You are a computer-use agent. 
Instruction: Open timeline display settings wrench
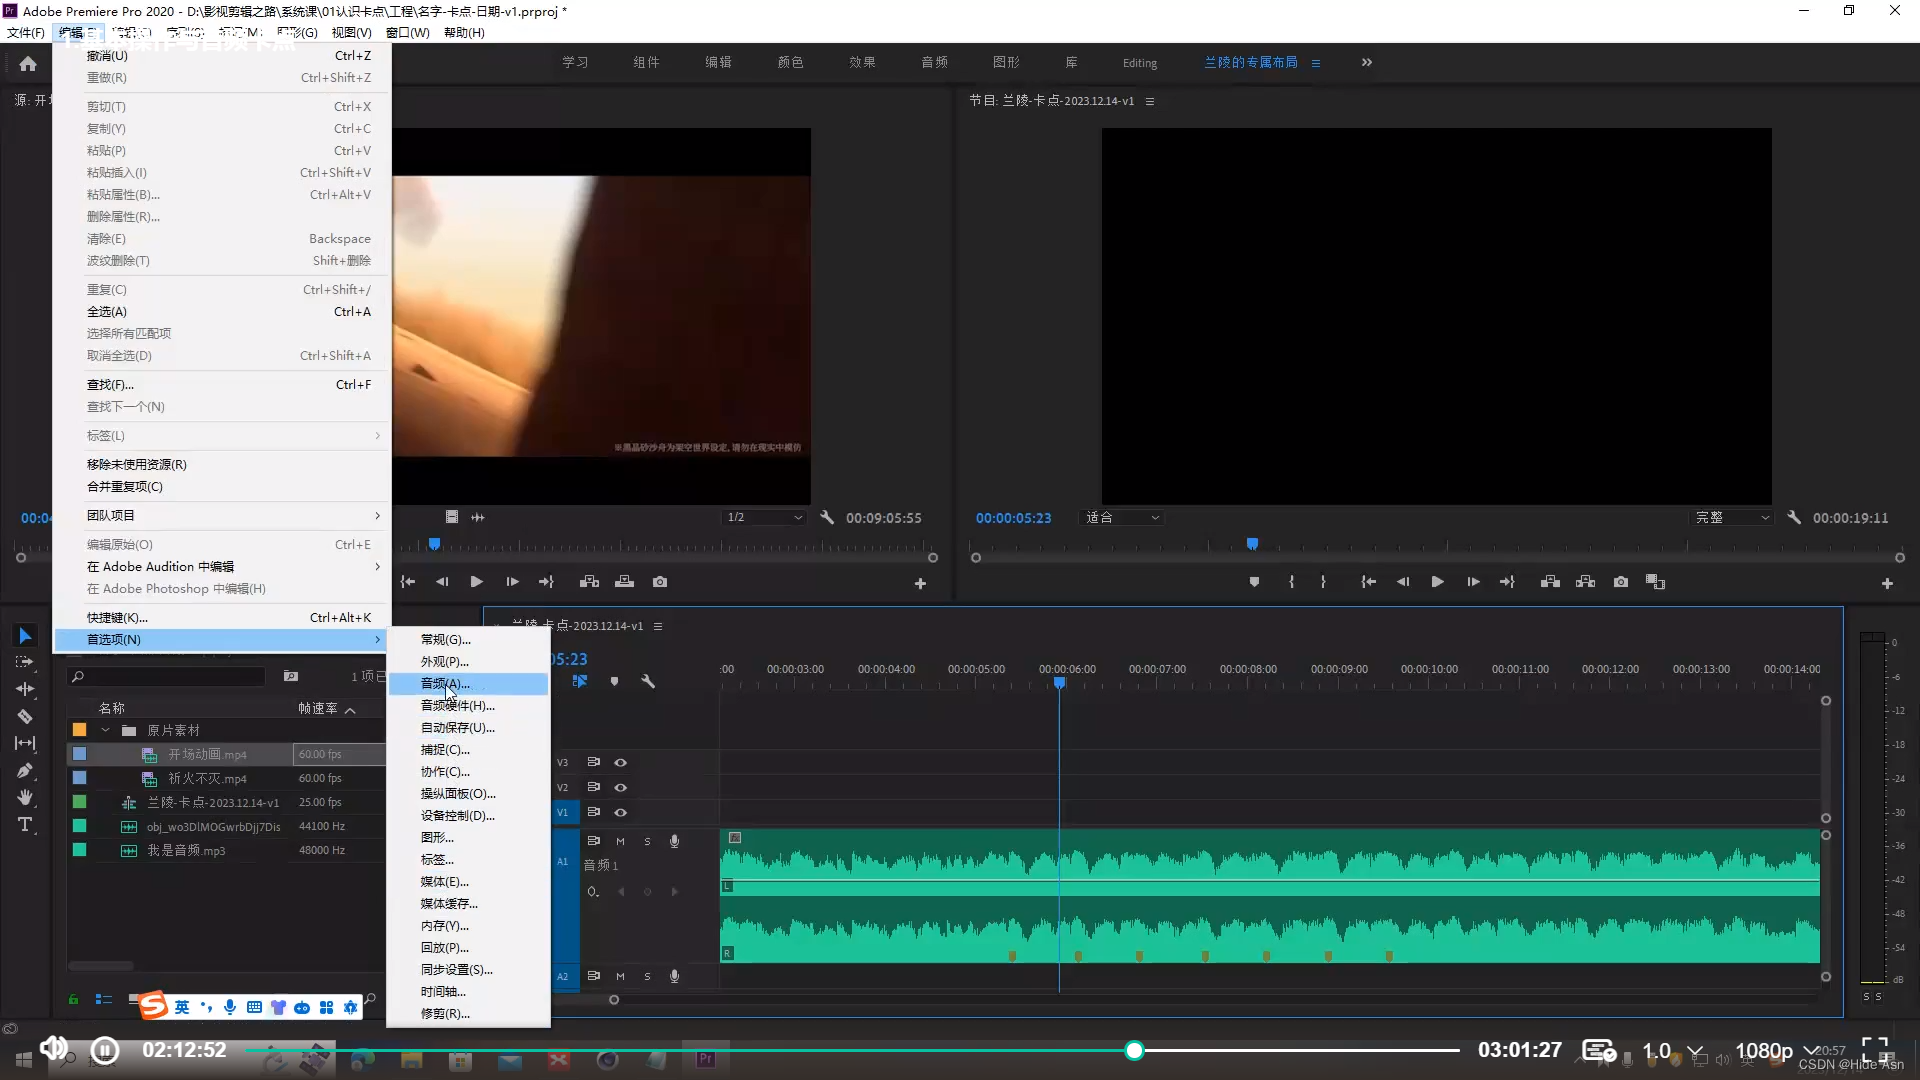click(x=648, y=681)
